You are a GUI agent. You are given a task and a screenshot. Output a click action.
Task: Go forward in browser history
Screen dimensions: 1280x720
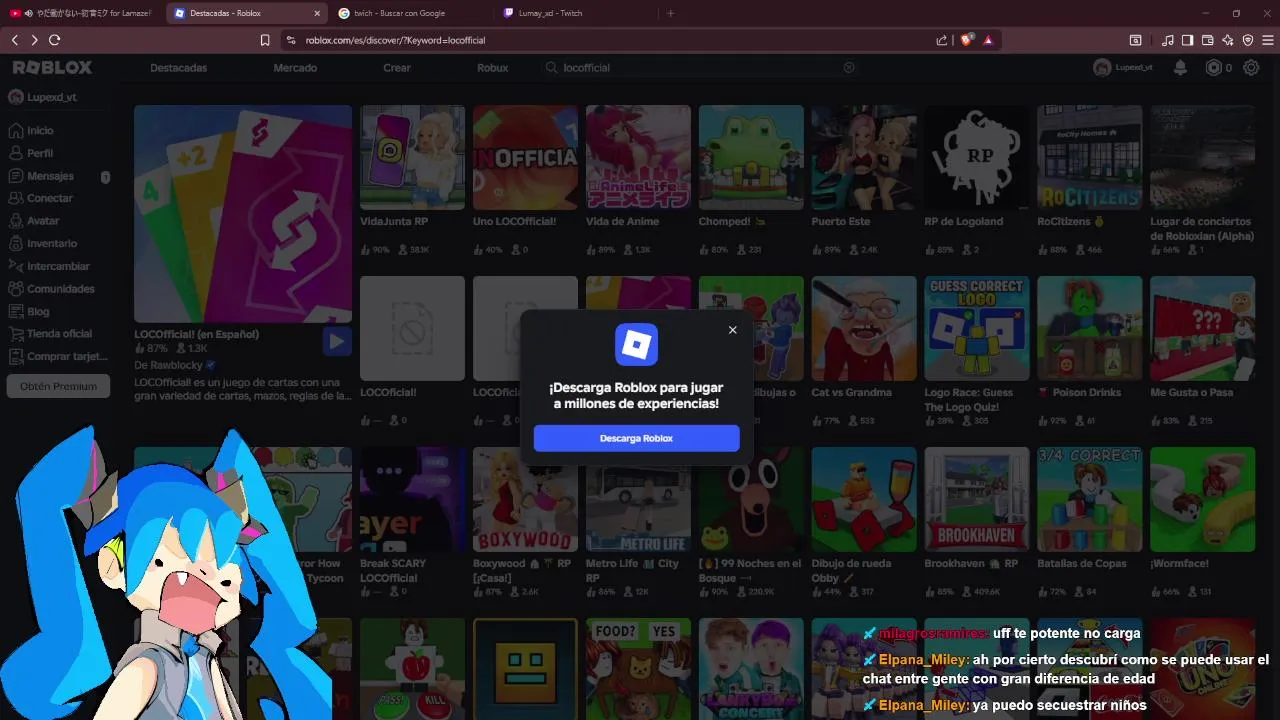pos(34,40)
